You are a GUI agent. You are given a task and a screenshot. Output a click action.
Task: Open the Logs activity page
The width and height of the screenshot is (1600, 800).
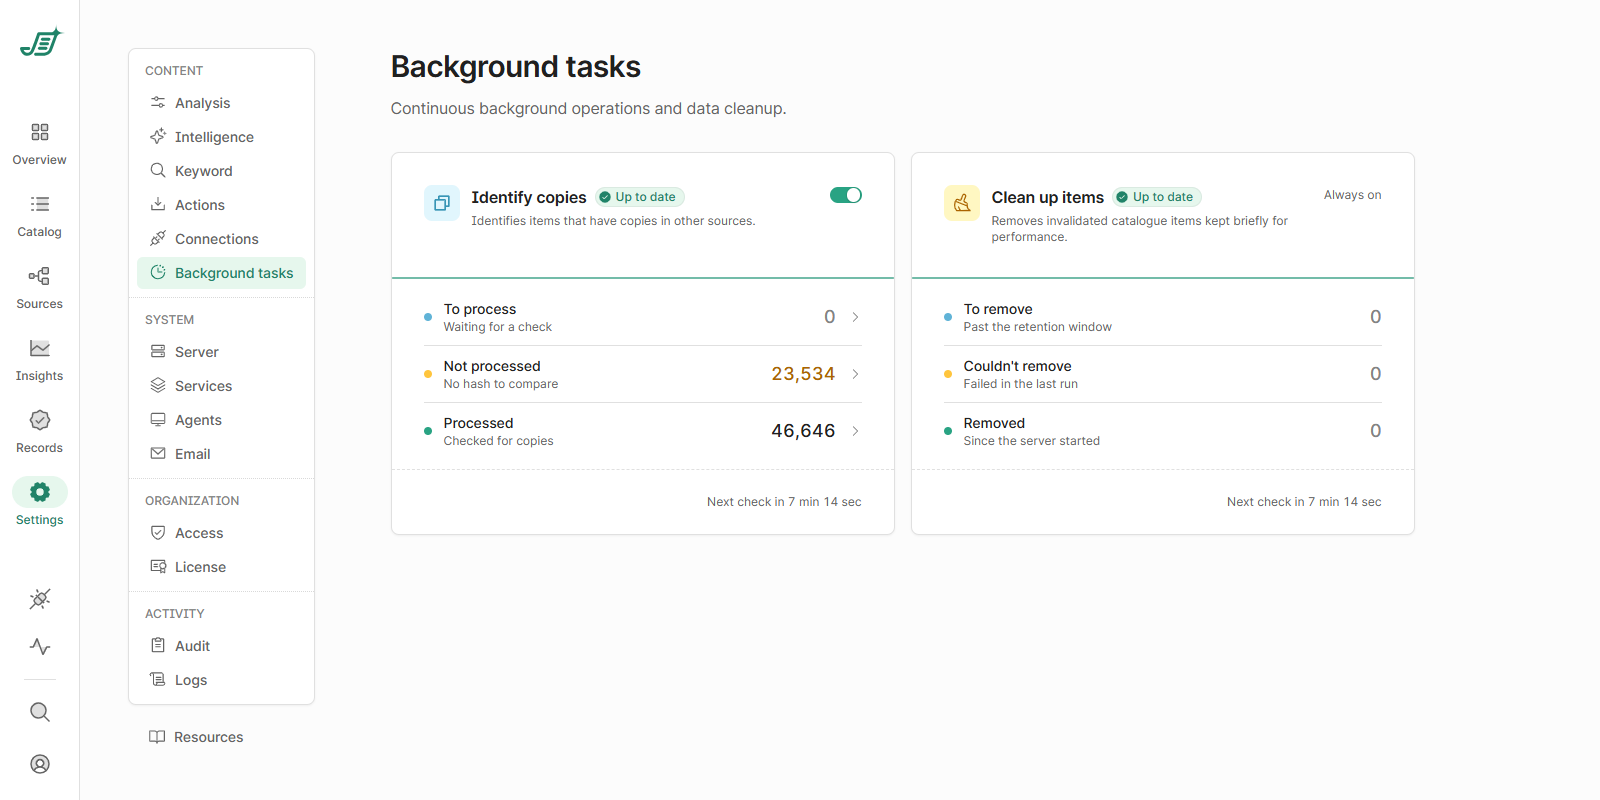pos(221,680)
